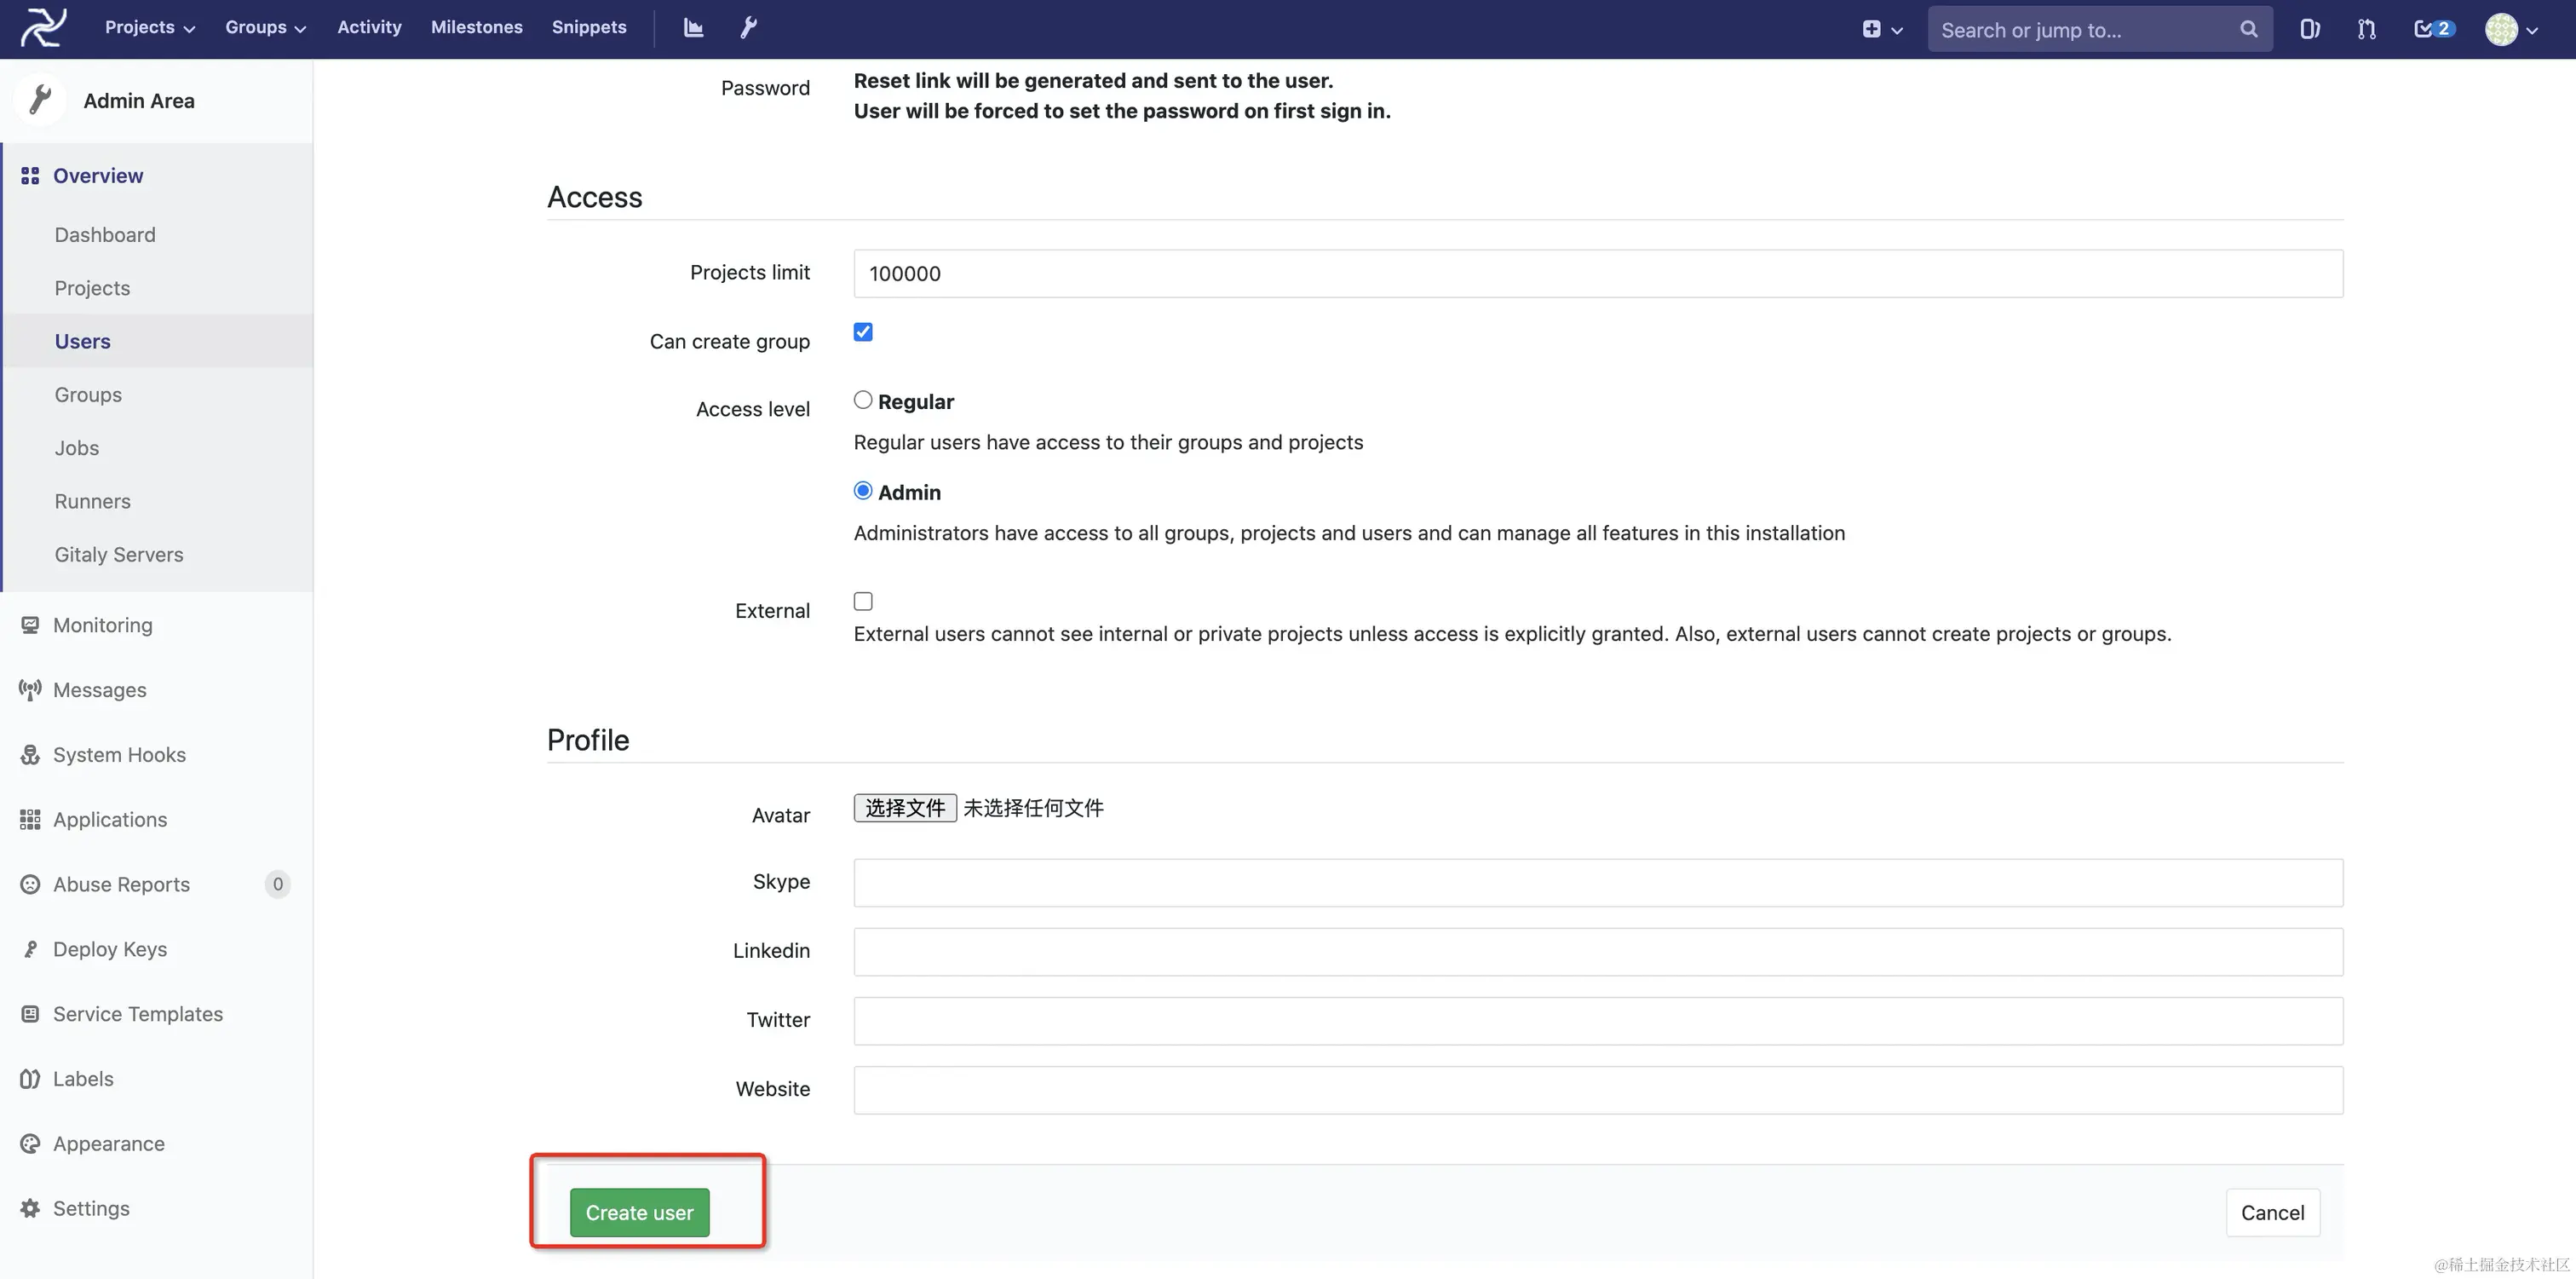
Task: Go to Jobs in the sidebar
Action: pos(77,448)
